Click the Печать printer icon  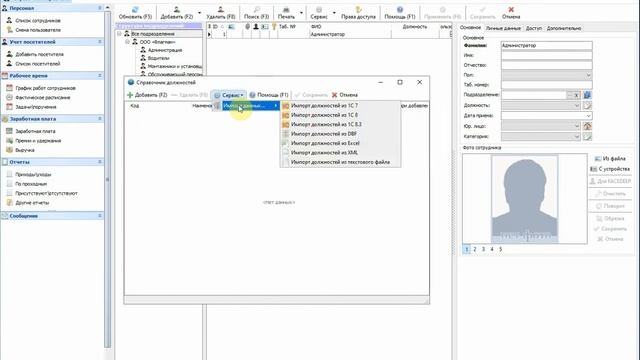coord(286,10)
